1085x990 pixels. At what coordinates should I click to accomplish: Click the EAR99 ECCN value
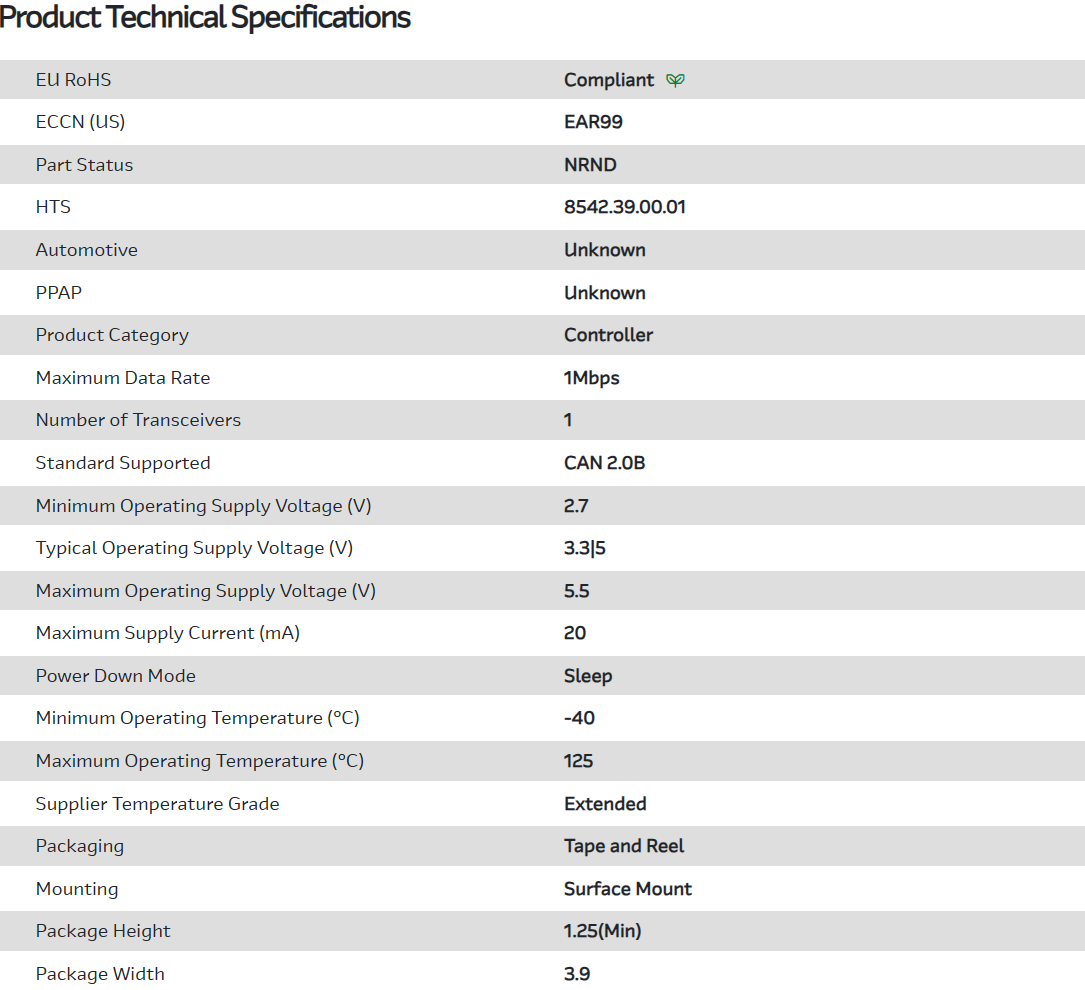click(x=593, y=122)
